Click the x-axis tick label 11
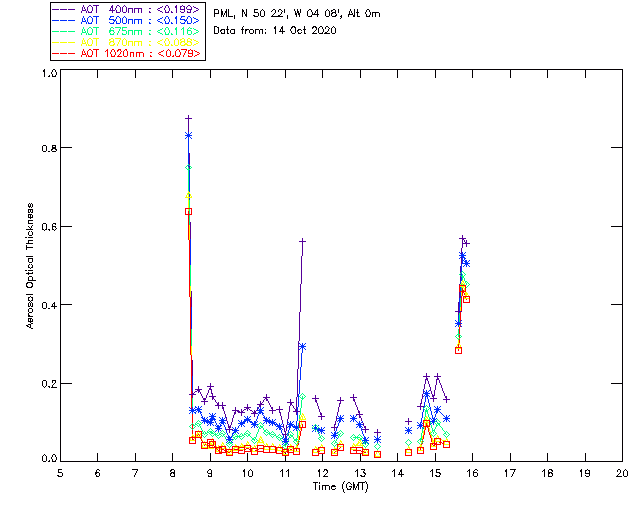This screenshot has height=512, width=640. click(x=285, y=473)
